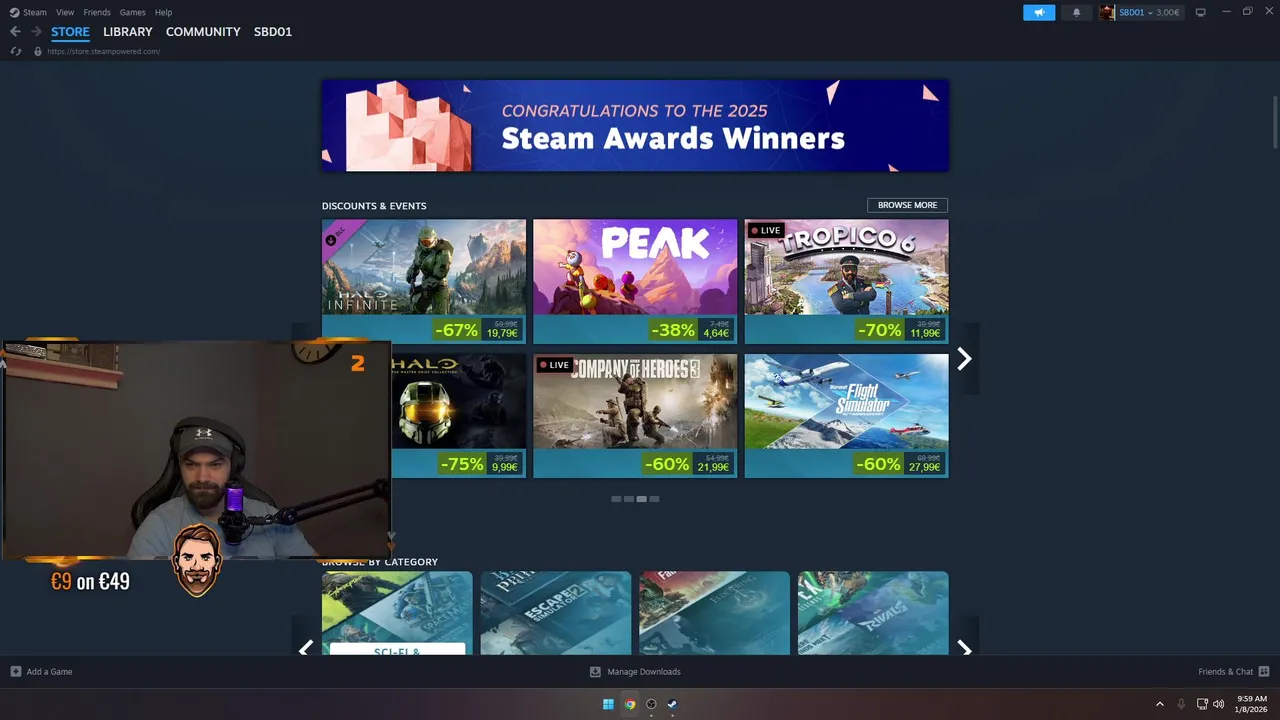
Task: Click the microphone tray icon
Action: point(1181,704)
